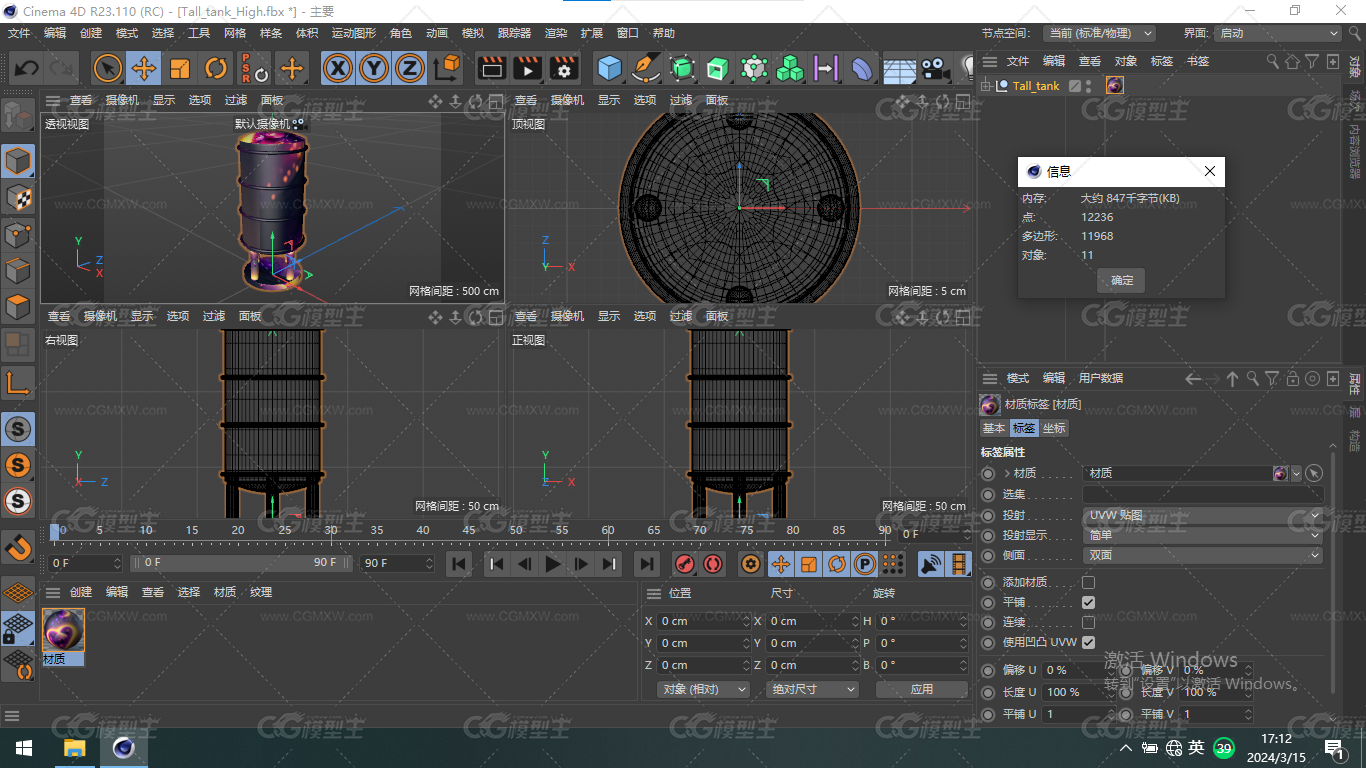Add a Camera from the toolbar
Image resolution: width=1366 pixels, height=768 pixels.
coord(934,68)
